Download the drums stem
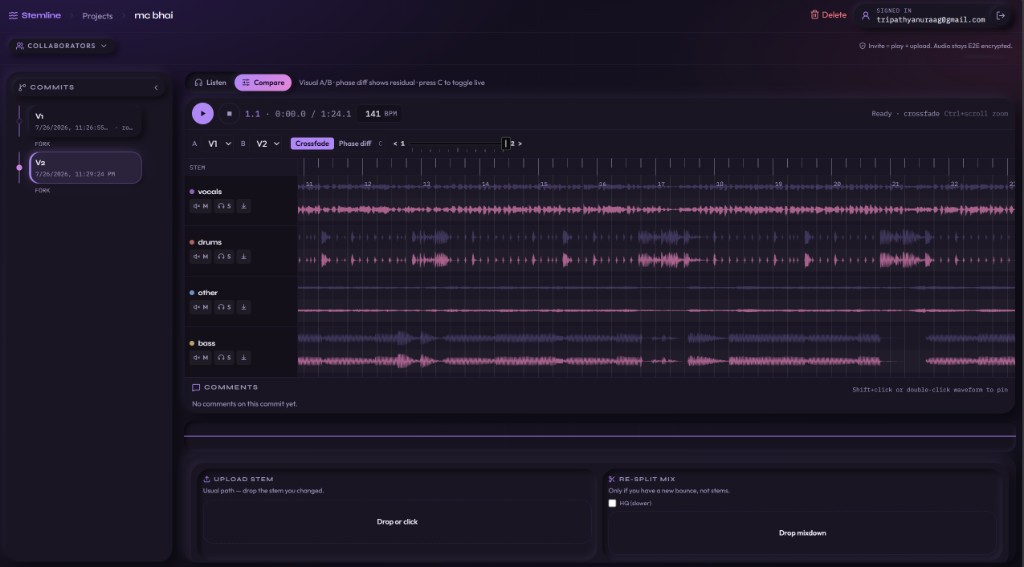This screenshot has width=1024, height=567. pyautogui.click(x=244, y=257)
